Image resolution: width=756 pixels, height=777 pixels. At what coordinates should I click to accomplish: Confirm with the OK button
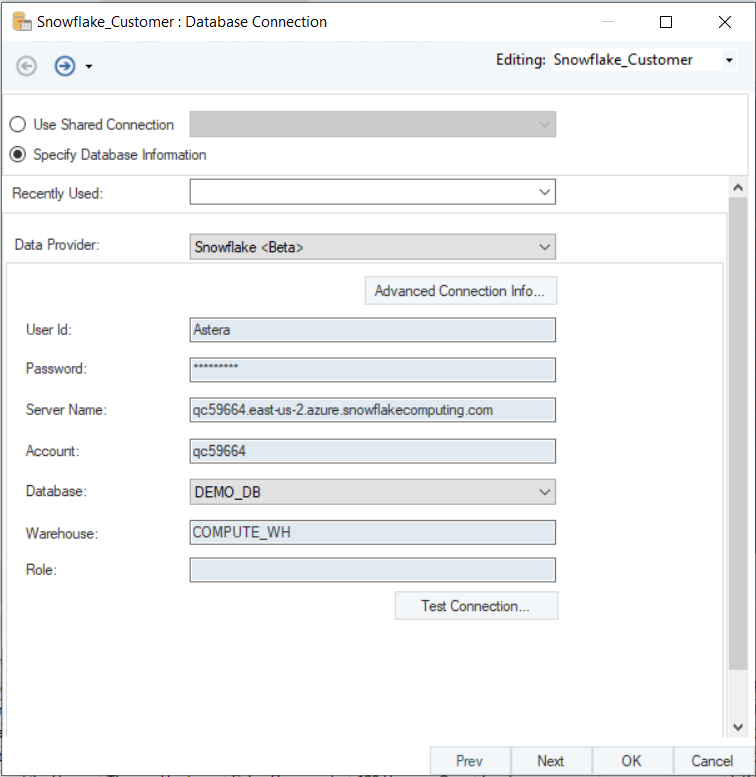[x=631, y=761]
